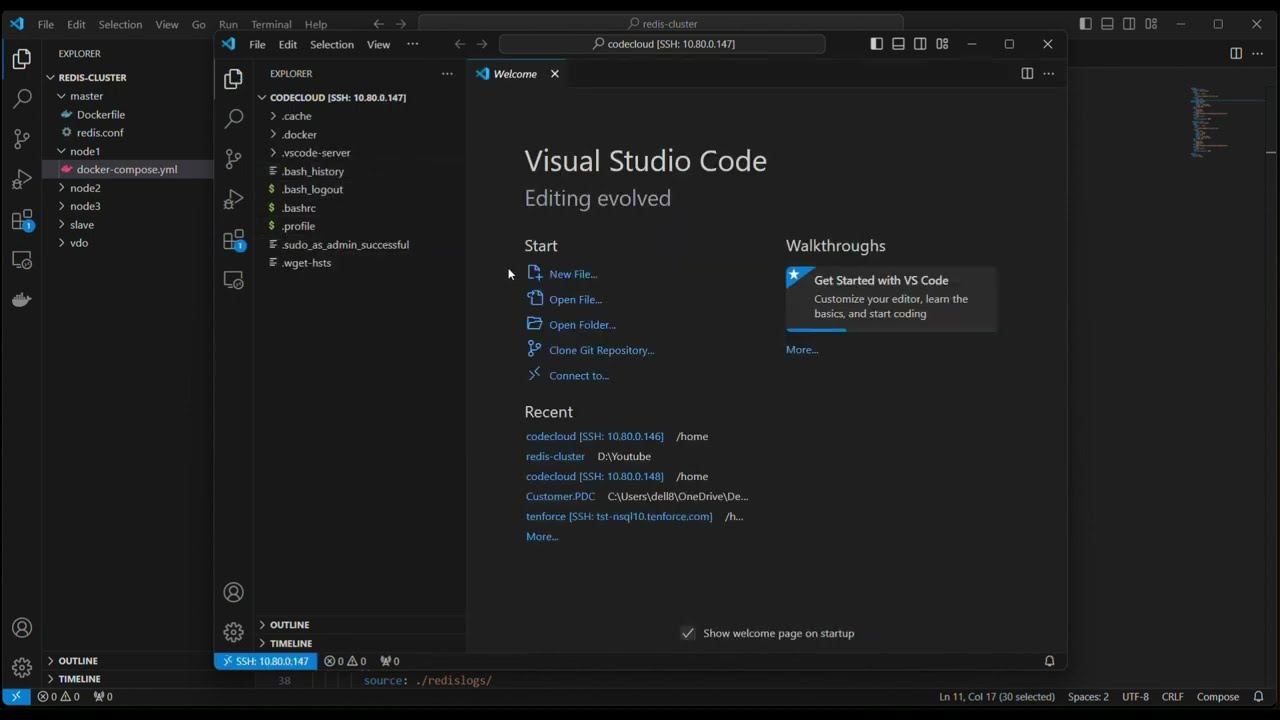
Task: Open Manage gear in the front window
Action: 233,632
